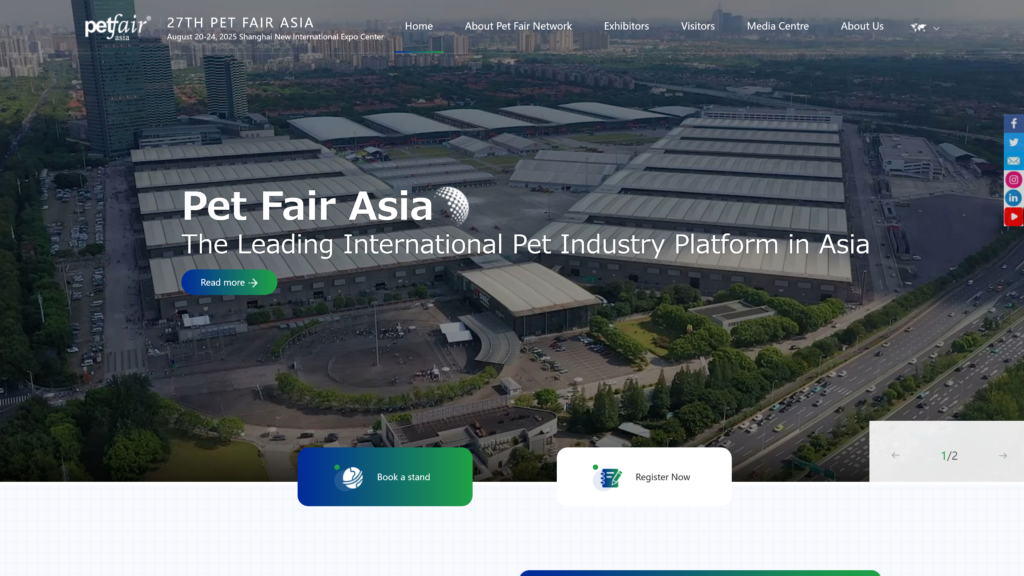
Task: Click the Read more button
Action: point(229,282)
